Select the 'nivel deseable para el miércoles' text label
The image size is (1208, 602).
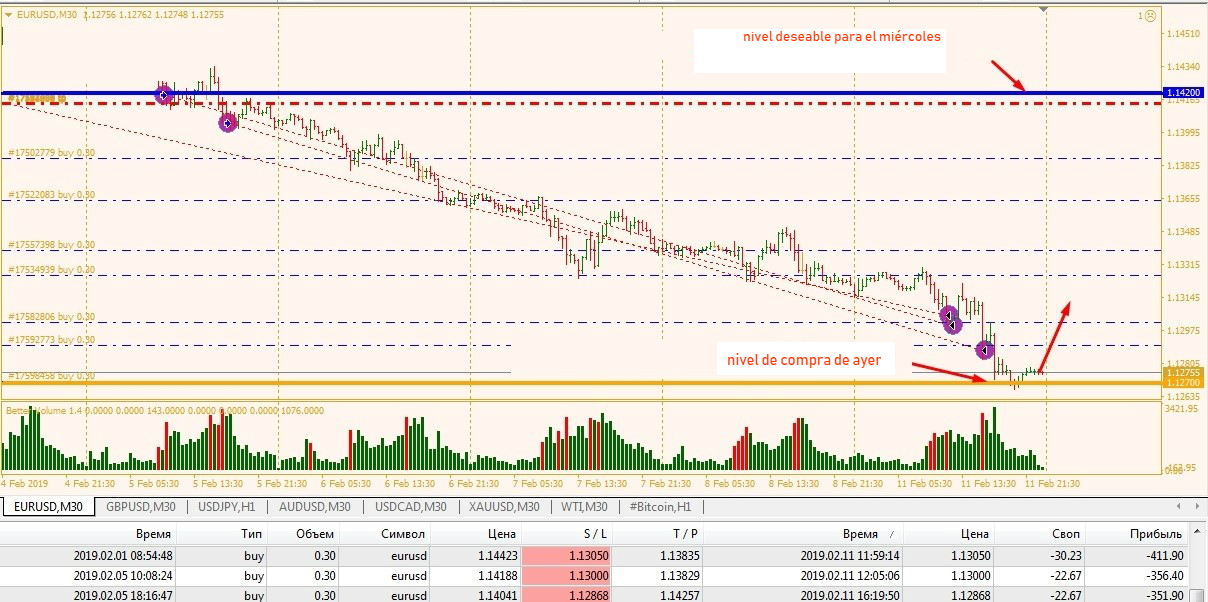click(840, 37)
